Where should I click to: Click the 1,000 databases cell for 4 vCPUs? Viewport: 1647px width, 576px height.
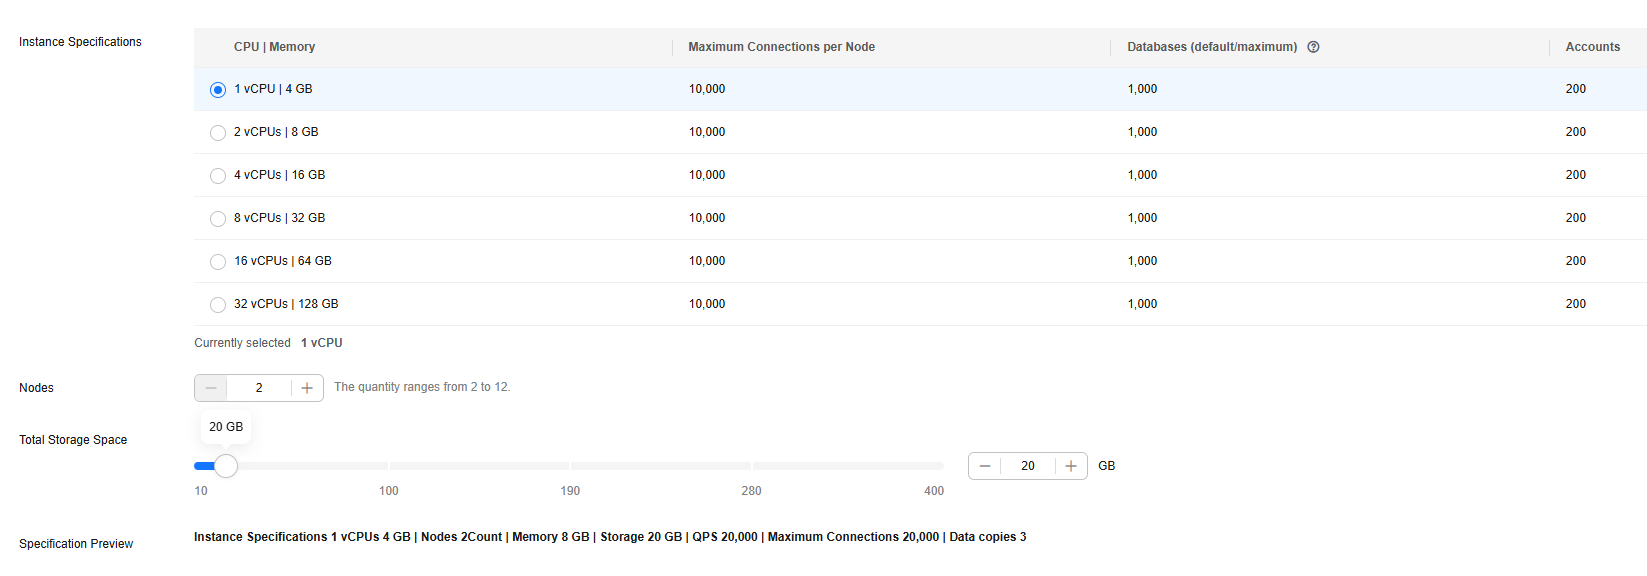(1142, 175)
